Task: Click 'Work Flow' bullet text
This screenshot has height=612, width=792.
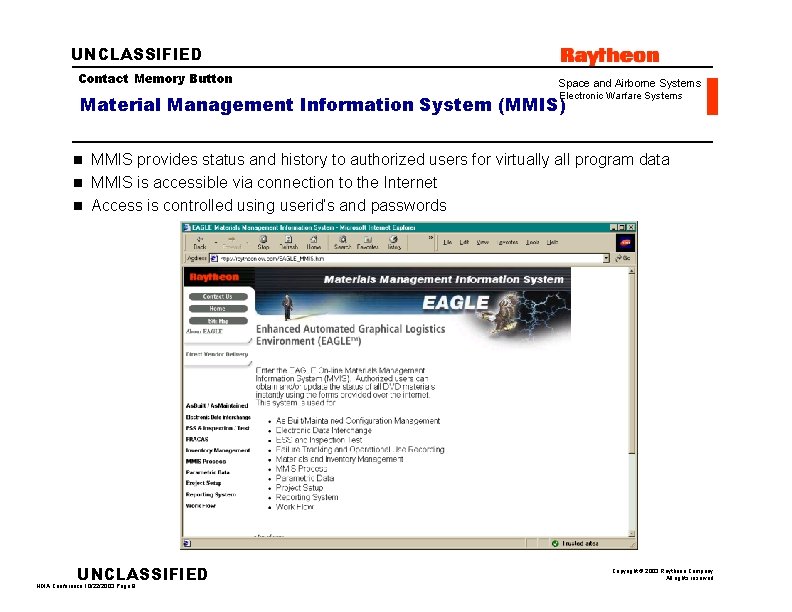Action: tap(295, 507)
